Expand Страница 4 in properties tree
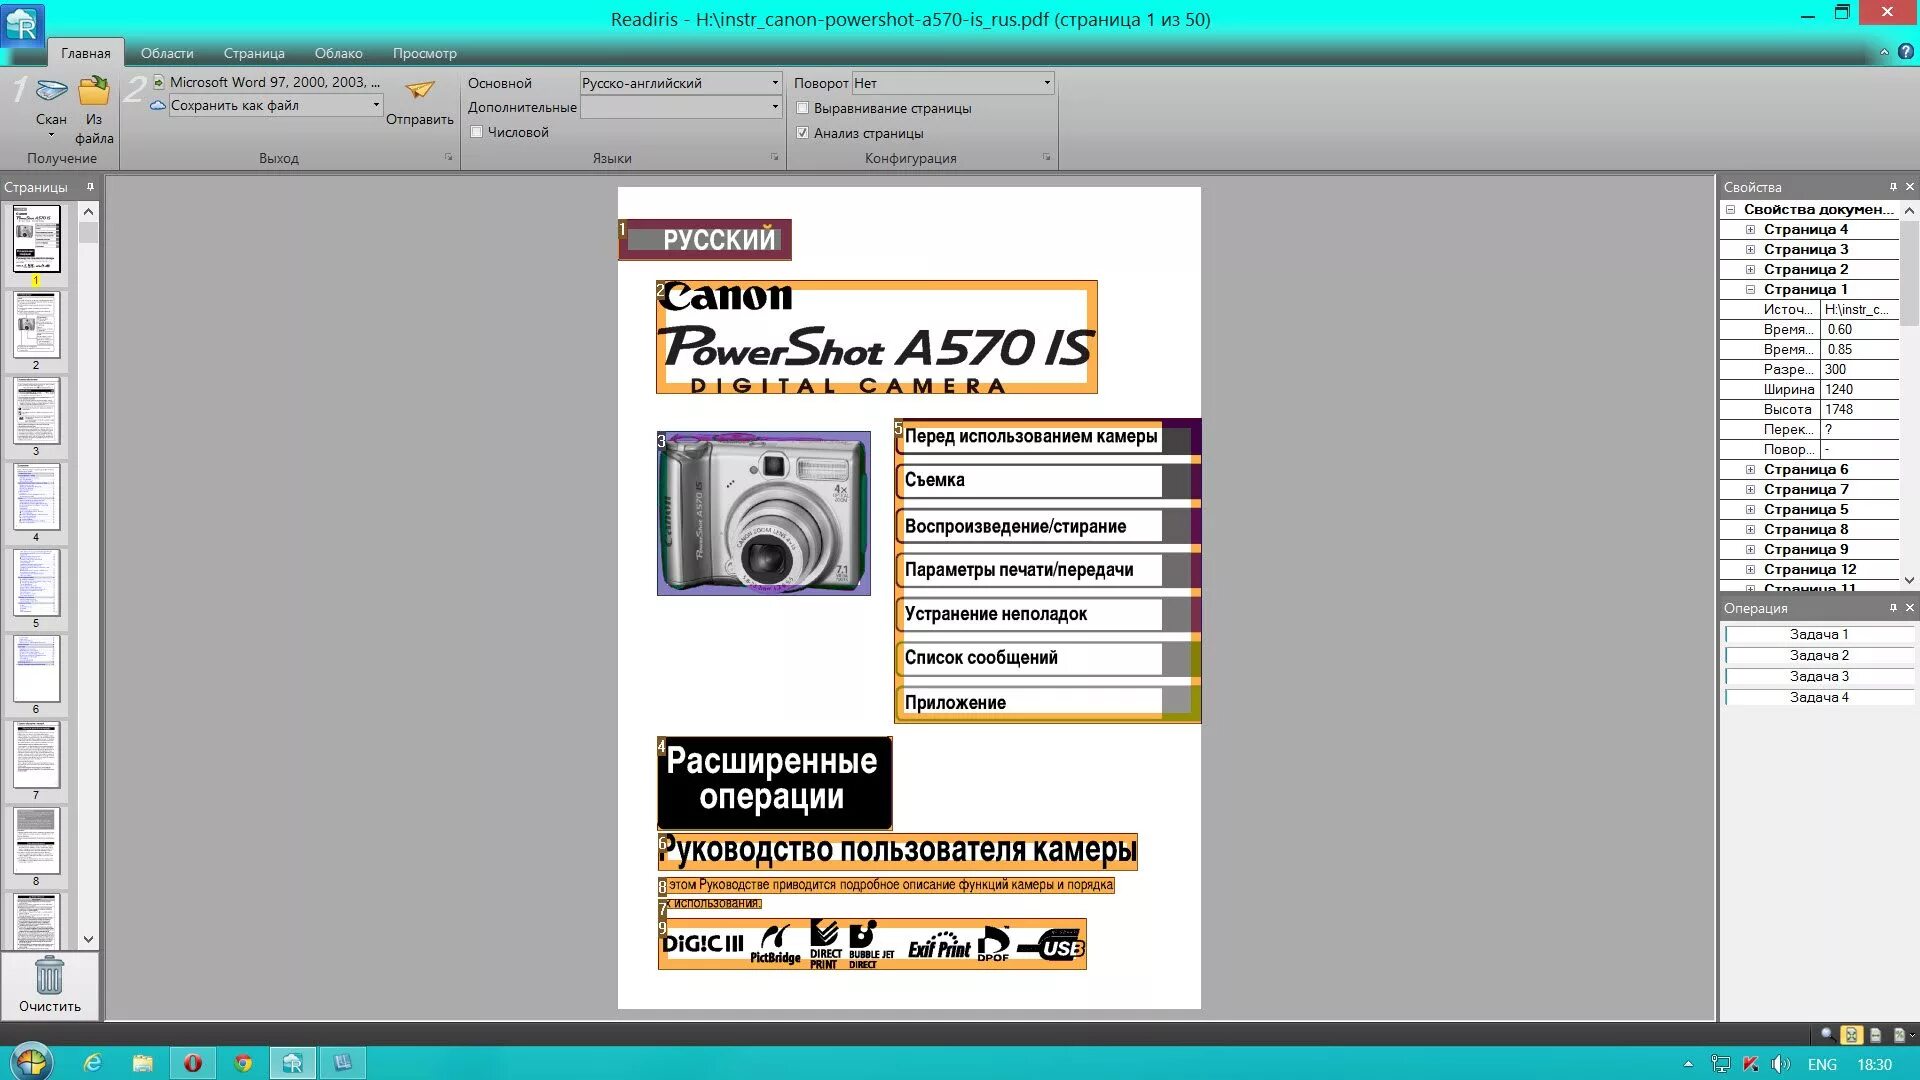The image size is (1920, 1080). coord(1750,230)
